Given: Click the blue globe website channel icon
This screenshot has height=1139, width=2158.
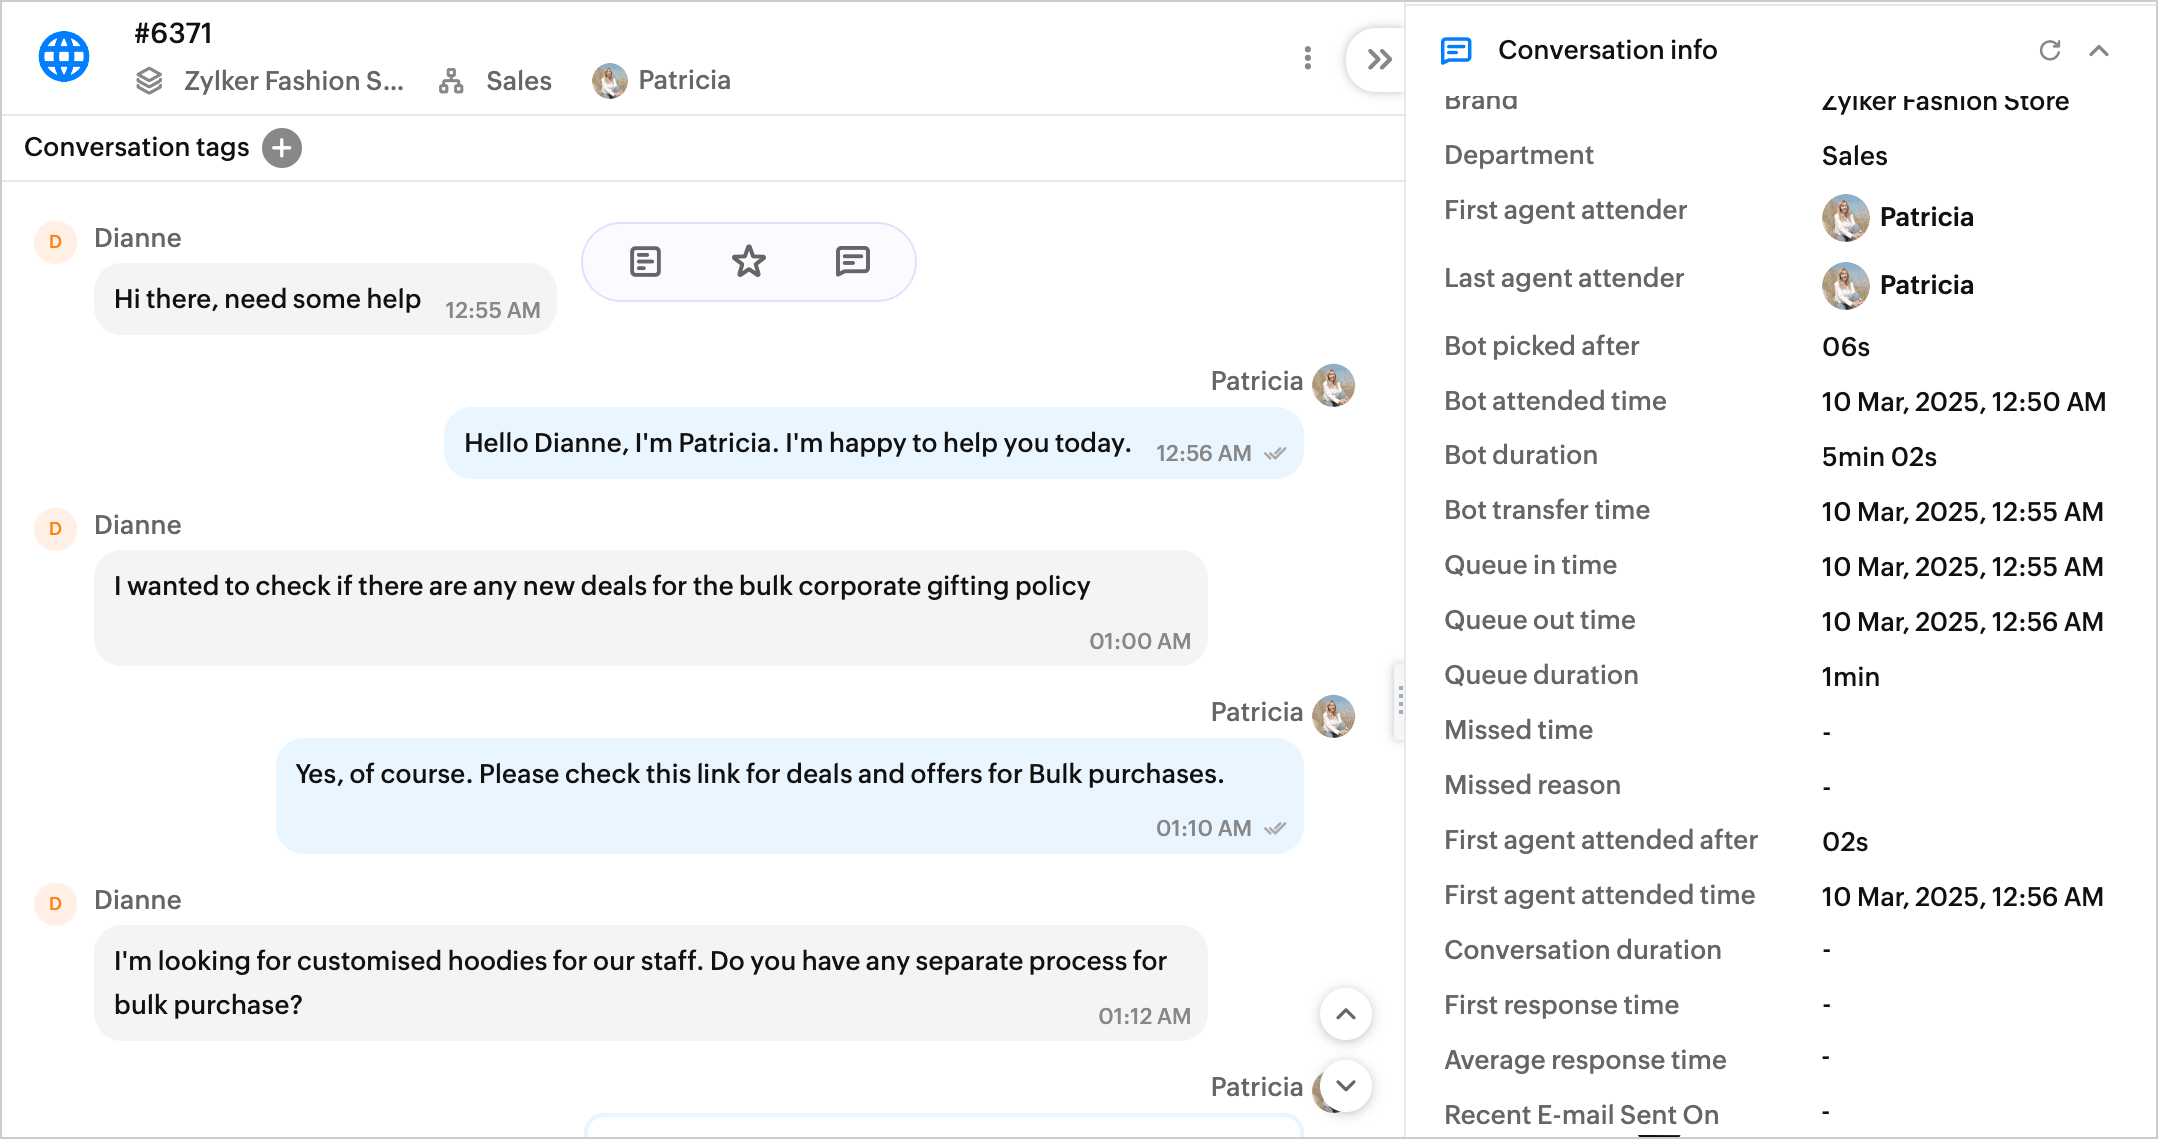Looking at the screenshot, I should click(64, 57).
